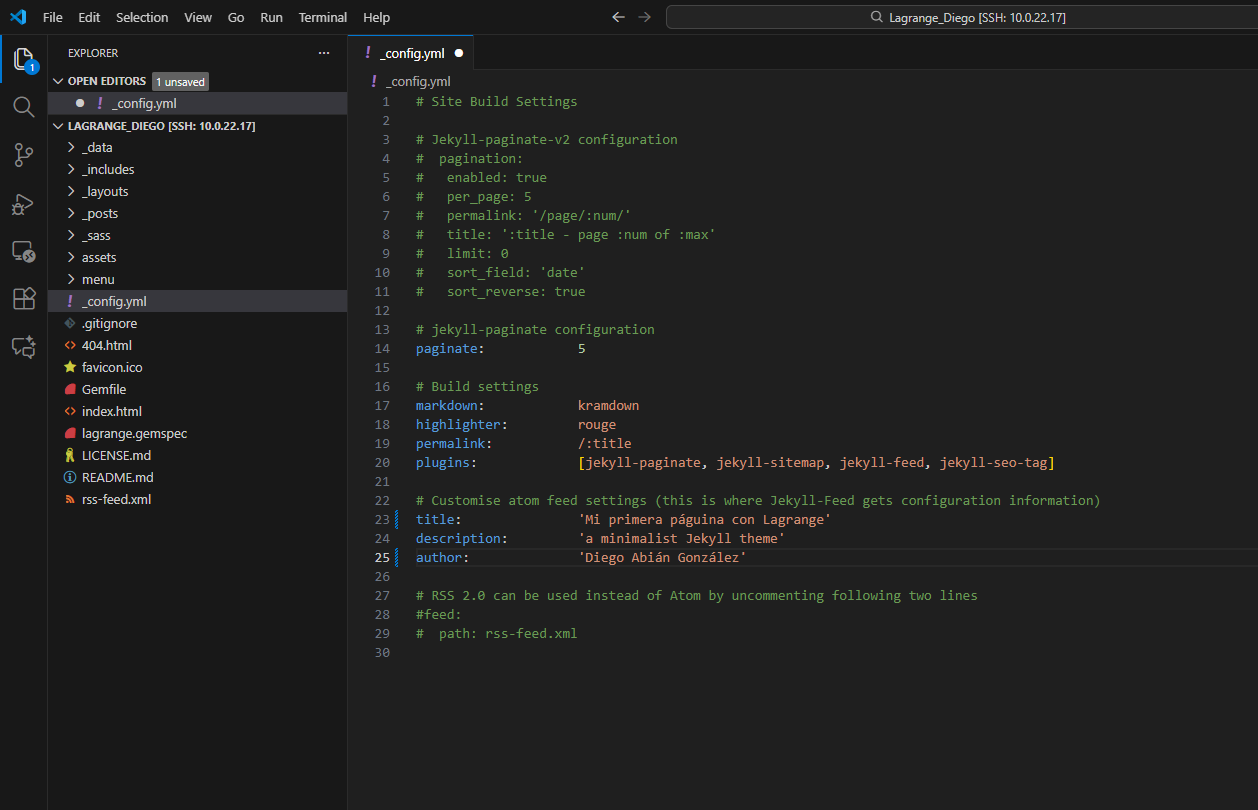Open the Selection menu

(142, 17)
